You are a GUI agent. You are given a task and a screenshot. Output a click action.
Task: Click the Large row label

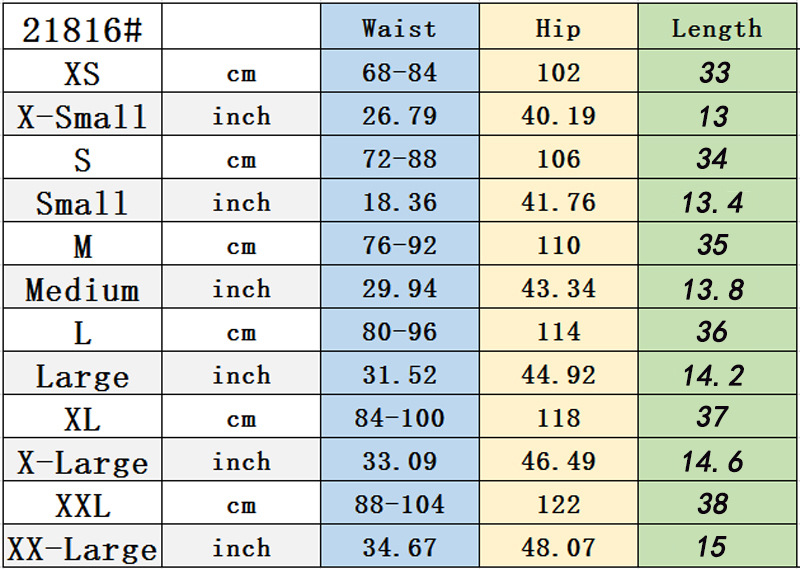click(x=82, y=377)
